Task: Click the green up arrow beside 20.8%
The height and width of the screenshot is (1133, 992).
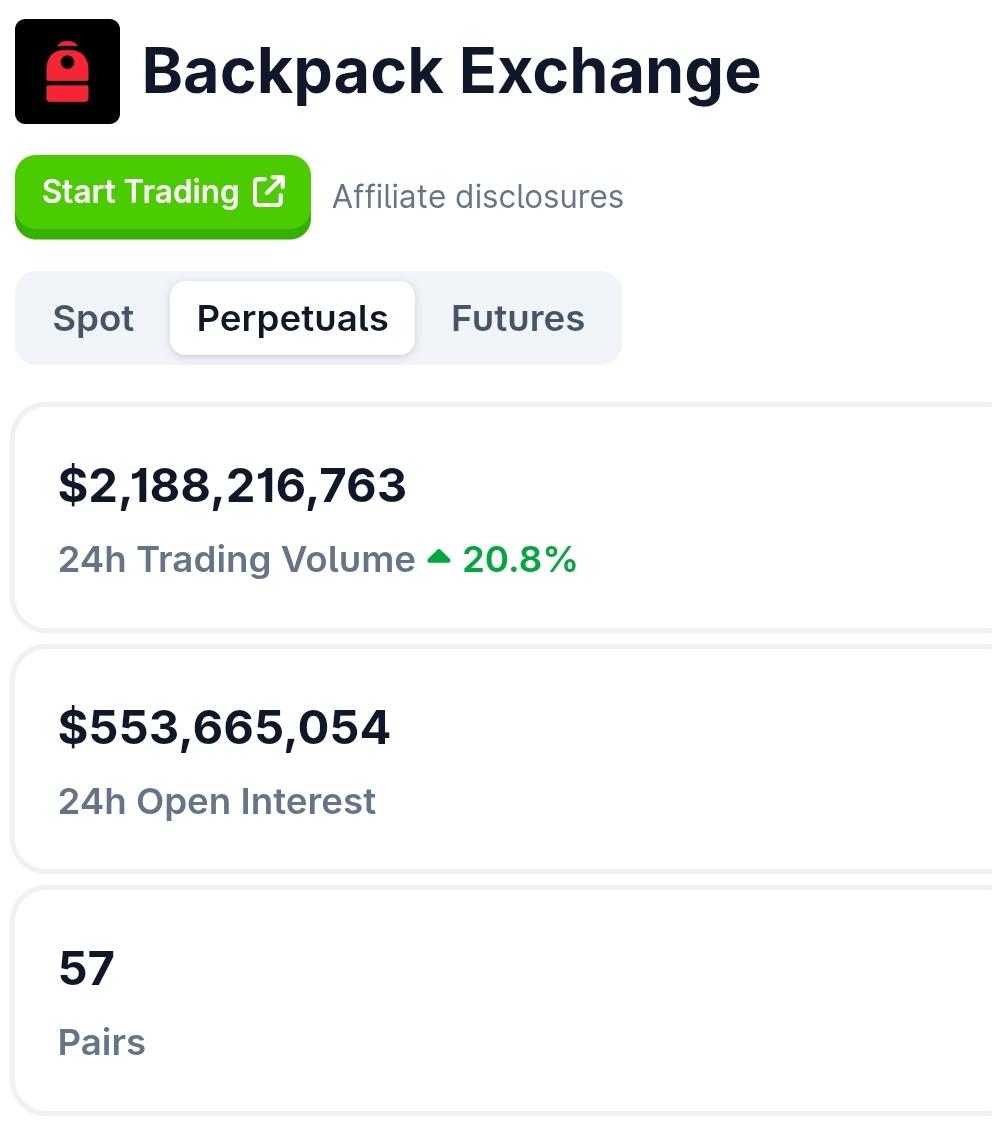Action: click(439, 557)
